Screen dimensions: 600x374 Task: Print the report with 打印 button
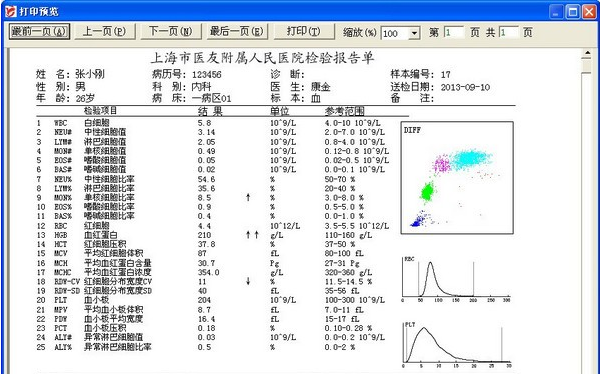[303, 31]
